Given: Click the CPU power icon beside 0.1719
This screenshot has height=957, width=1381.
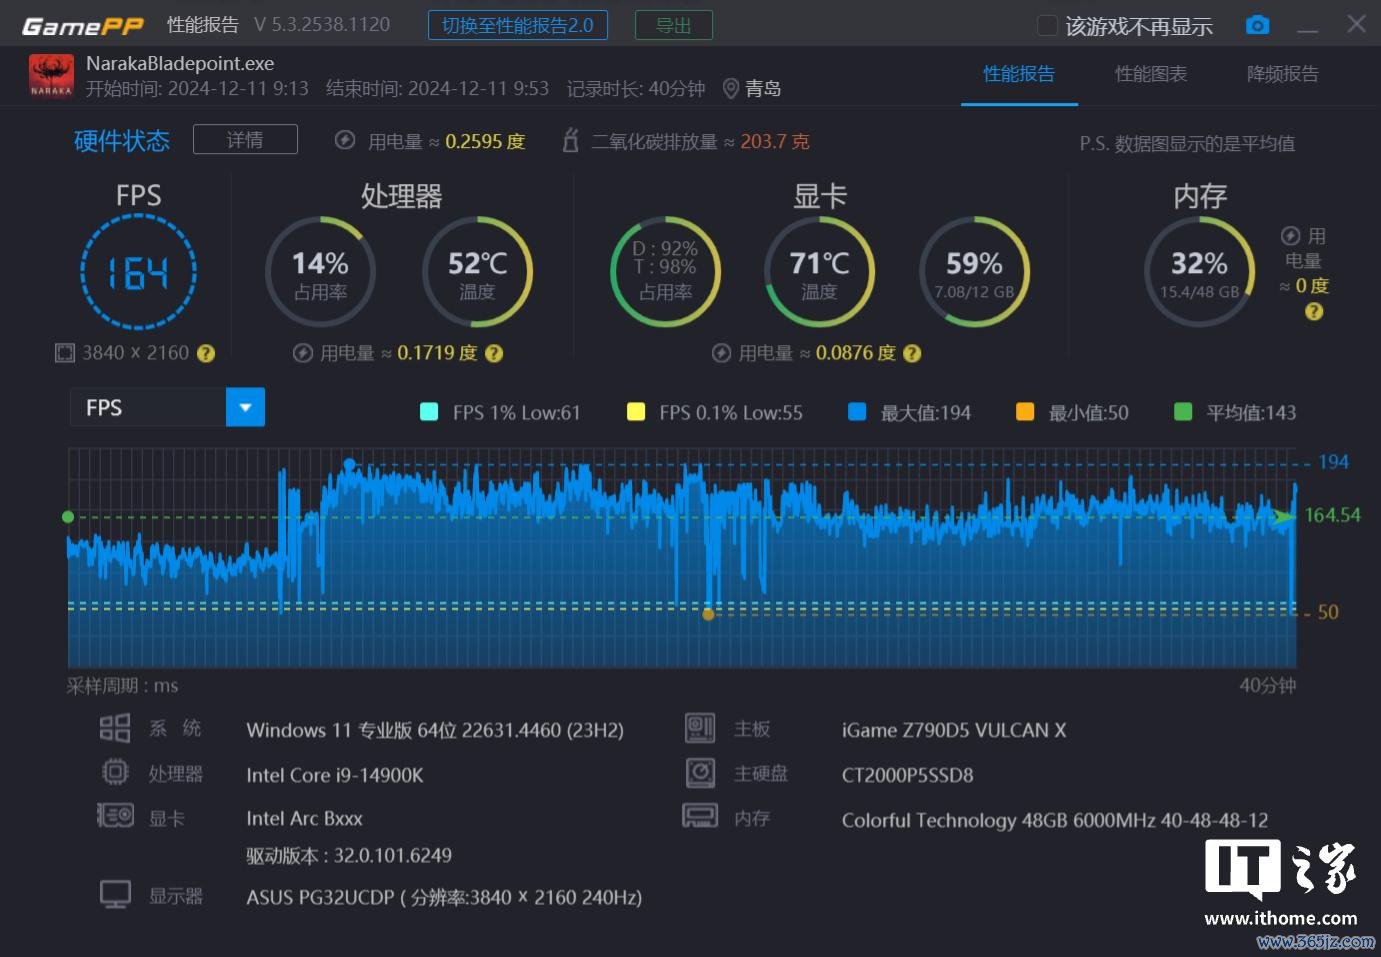Looking at the screenshot, I should (303, 353).
